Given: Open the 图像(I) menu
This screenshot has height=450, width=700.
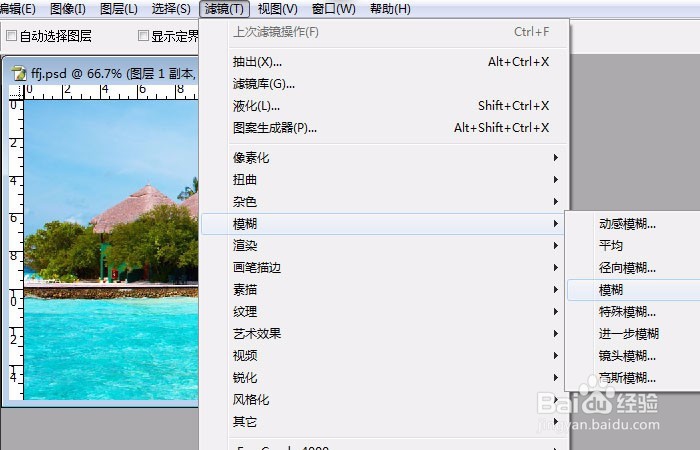Looking at the screenshot, I should [x=68, y=8].
